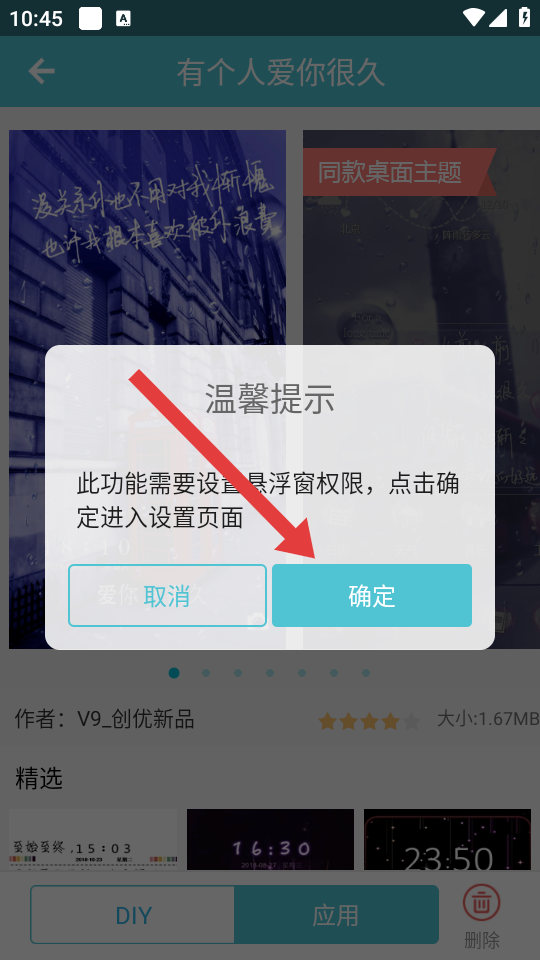
Task: Click the 取消 cancel button
Action: (167, 596)
